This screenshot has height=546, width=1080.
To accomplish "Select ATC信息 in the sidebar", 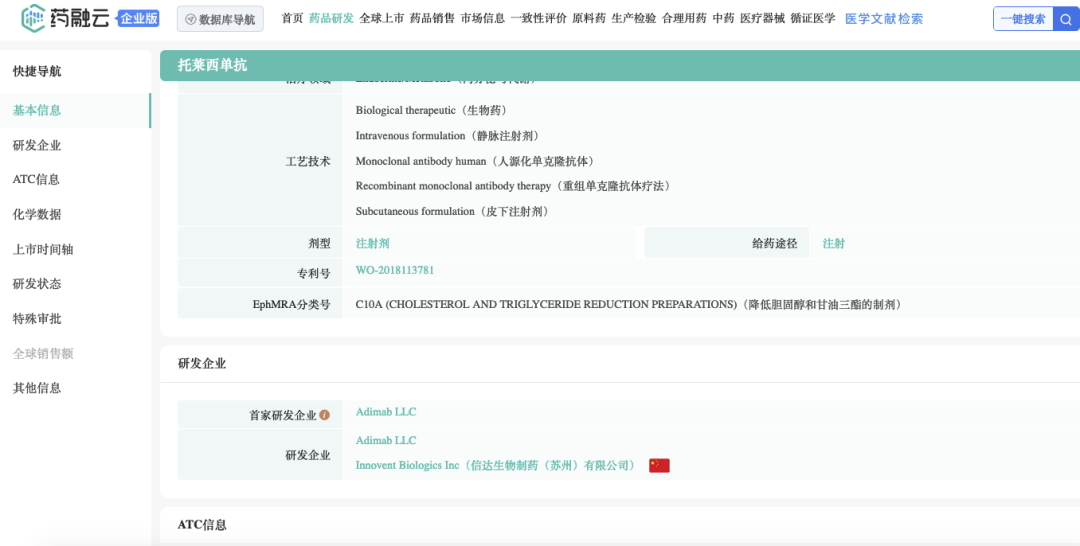I will point(36,180).
